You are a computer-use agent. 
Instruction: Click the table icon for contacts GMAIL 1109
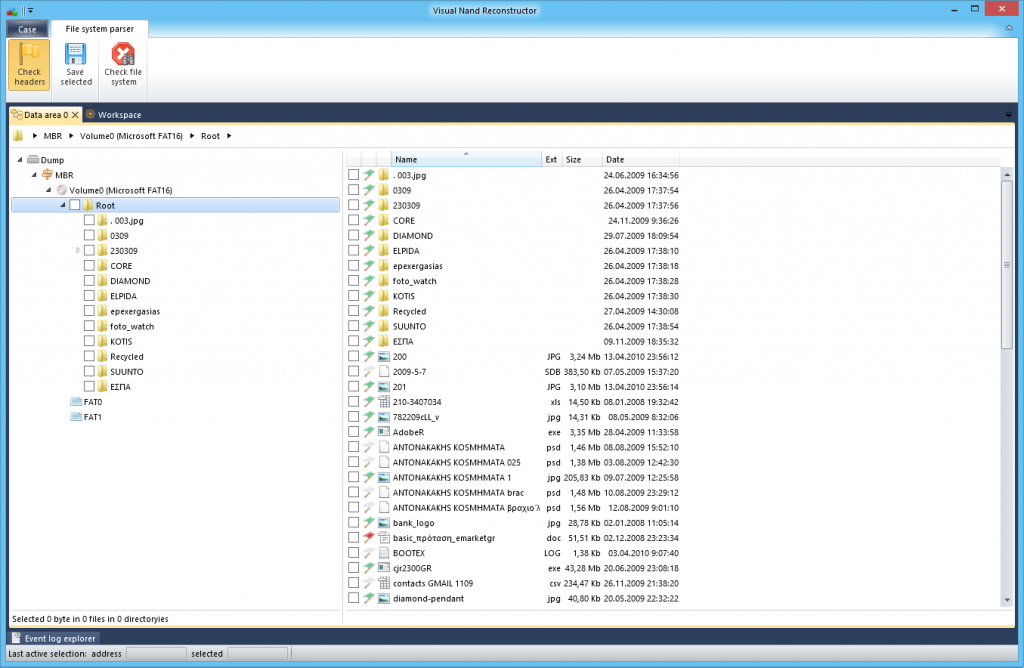tap(384, 583)
